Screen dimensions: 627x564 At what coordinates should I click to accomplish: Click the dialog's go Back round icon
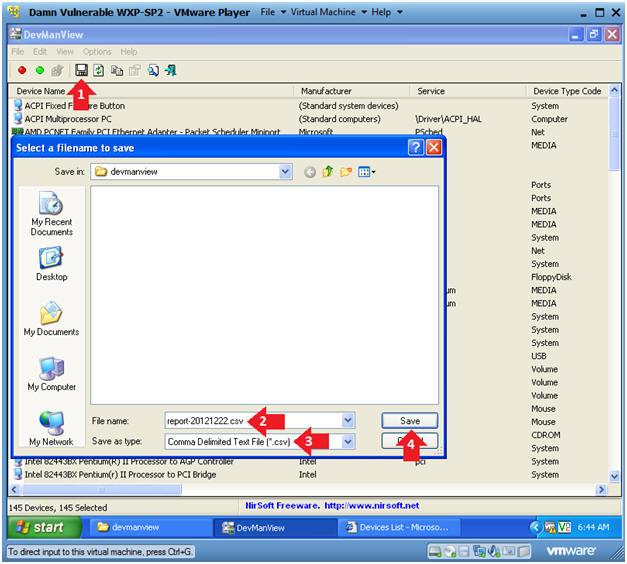pyautogui.click(x=310, y=172)
